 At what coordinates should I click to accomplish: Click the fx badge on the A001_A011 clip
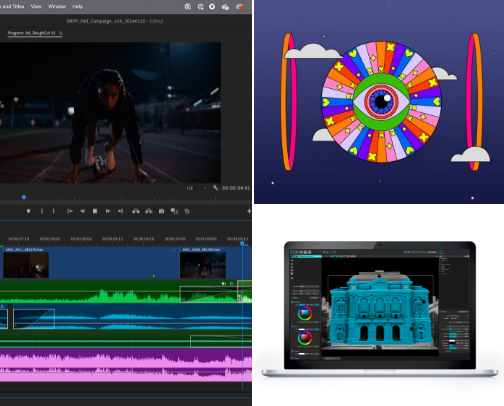[x=174, y=250]
